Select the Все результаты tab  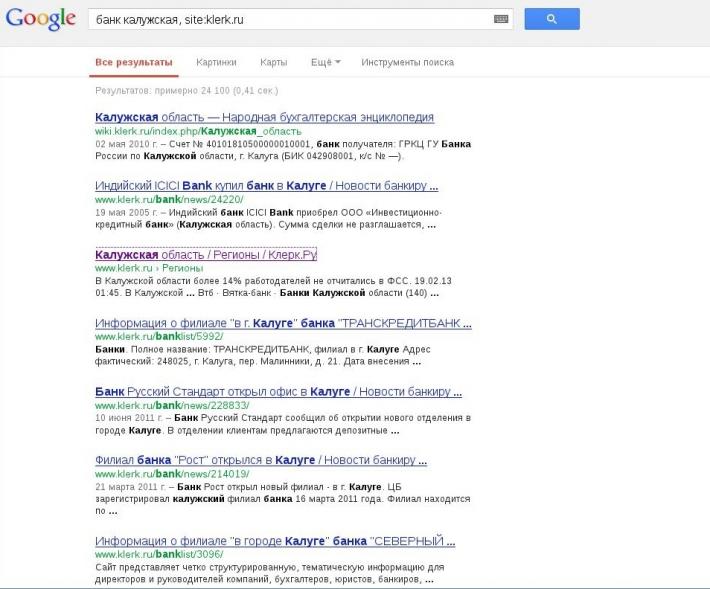[134, 62]
